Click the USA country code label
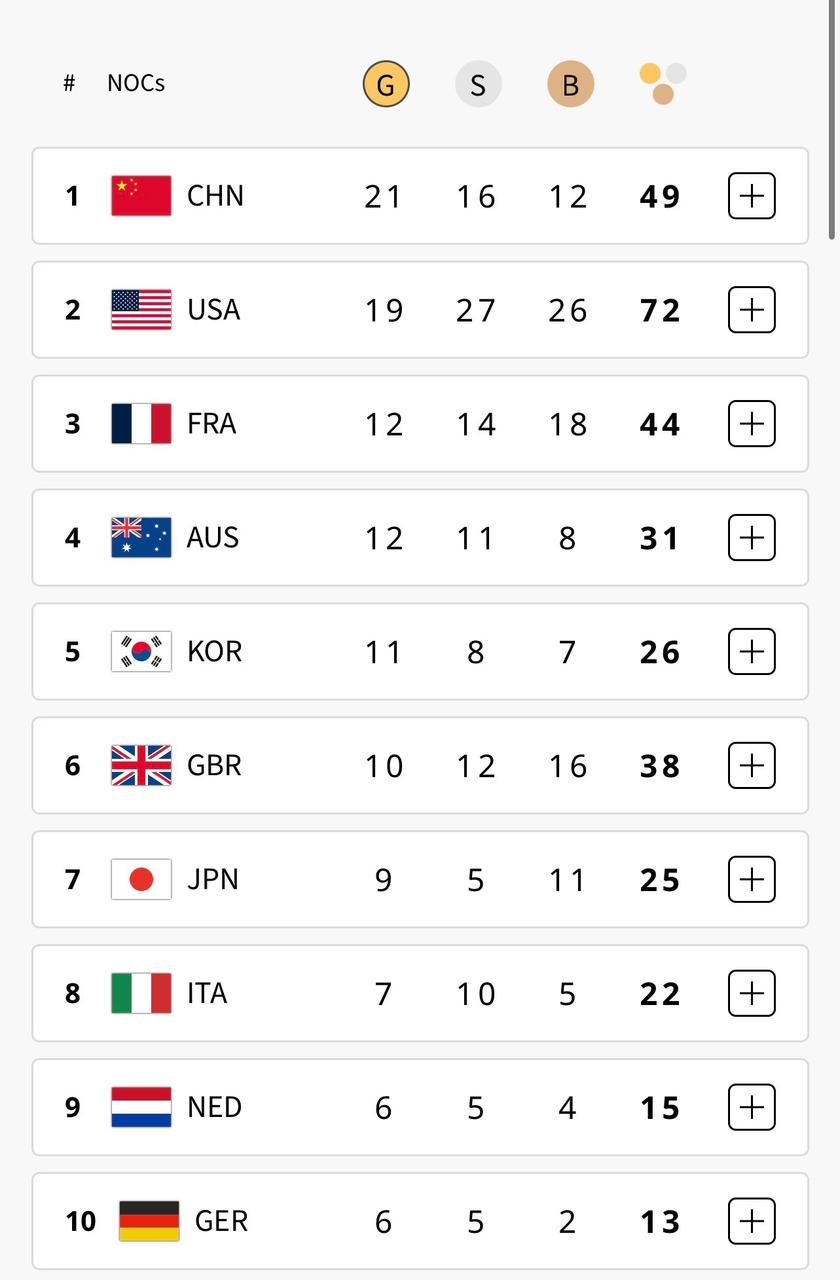Screen dimensions: 840x1280 pyautogui.click(x=214, y=310)
